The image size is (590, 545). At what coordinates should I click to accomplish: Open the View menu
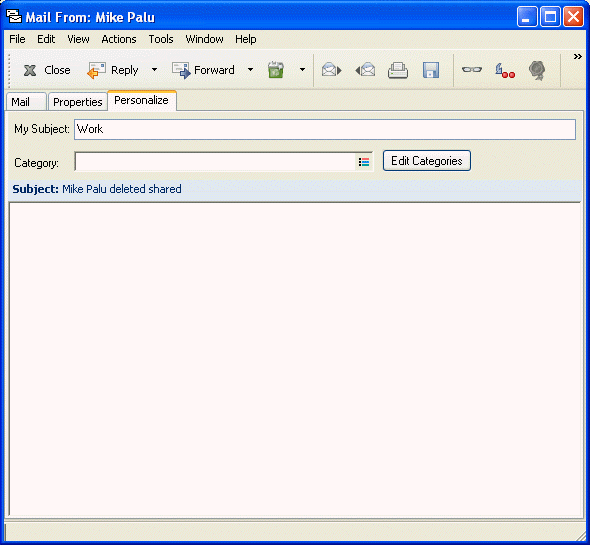pyautogui.click(x=78, y=39)
